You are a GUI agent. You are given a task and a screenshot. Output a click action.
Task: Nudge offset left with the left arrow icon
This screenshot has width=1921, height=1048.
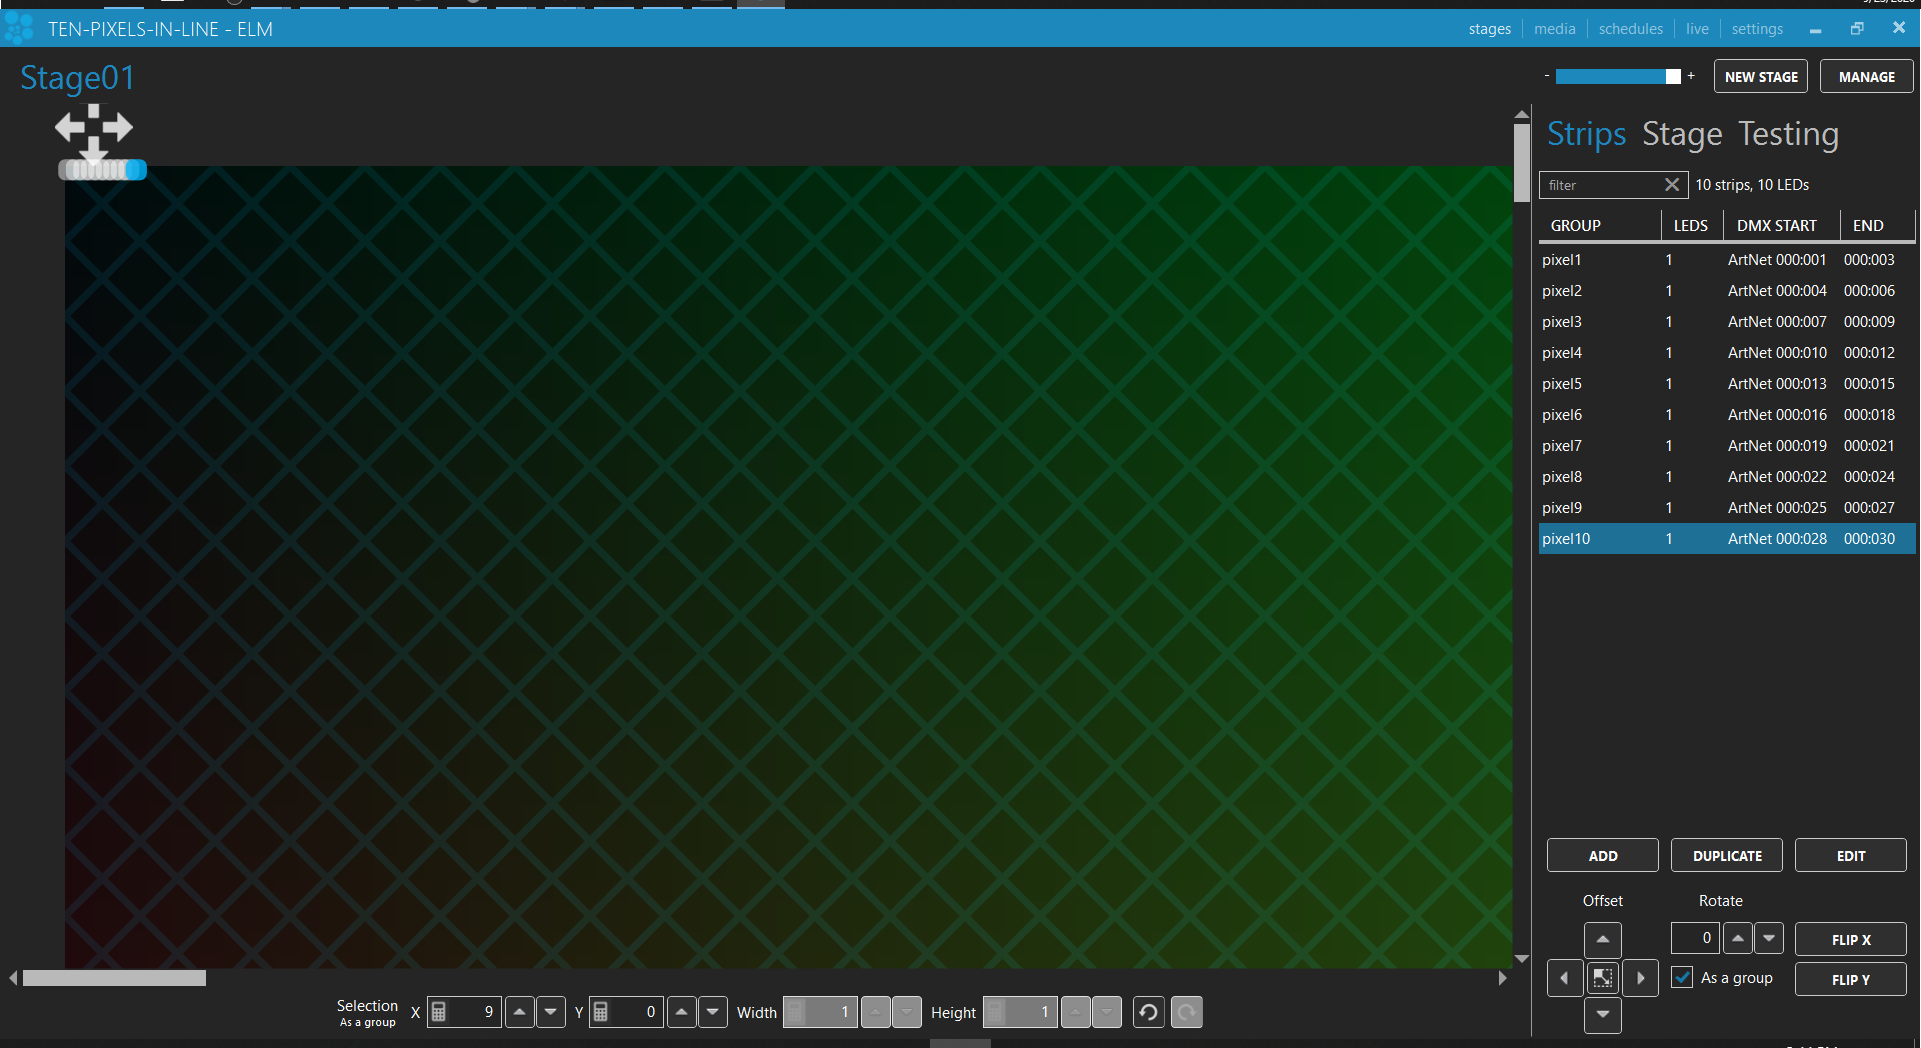coord(1565,978)
